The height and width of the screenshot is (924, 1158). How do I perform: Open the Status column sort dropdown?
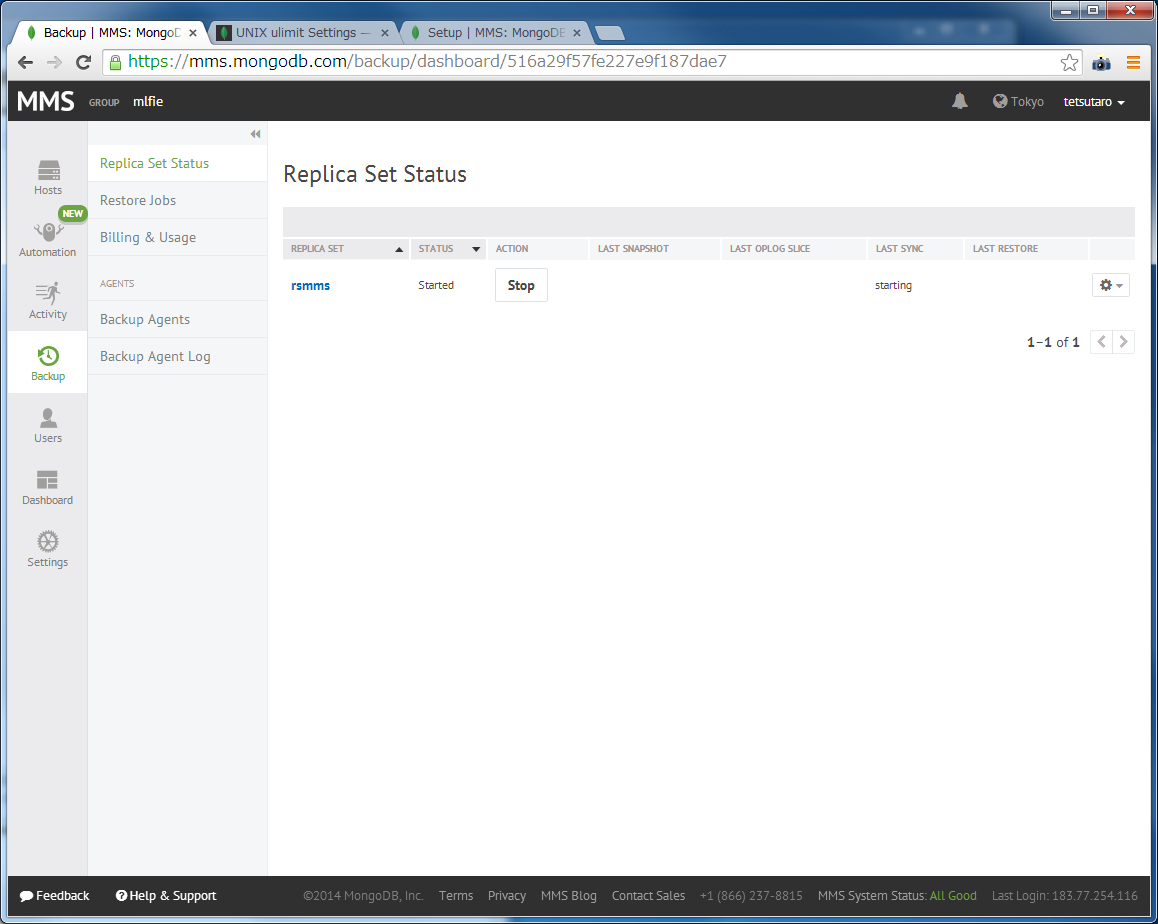[x=476, y=249]
